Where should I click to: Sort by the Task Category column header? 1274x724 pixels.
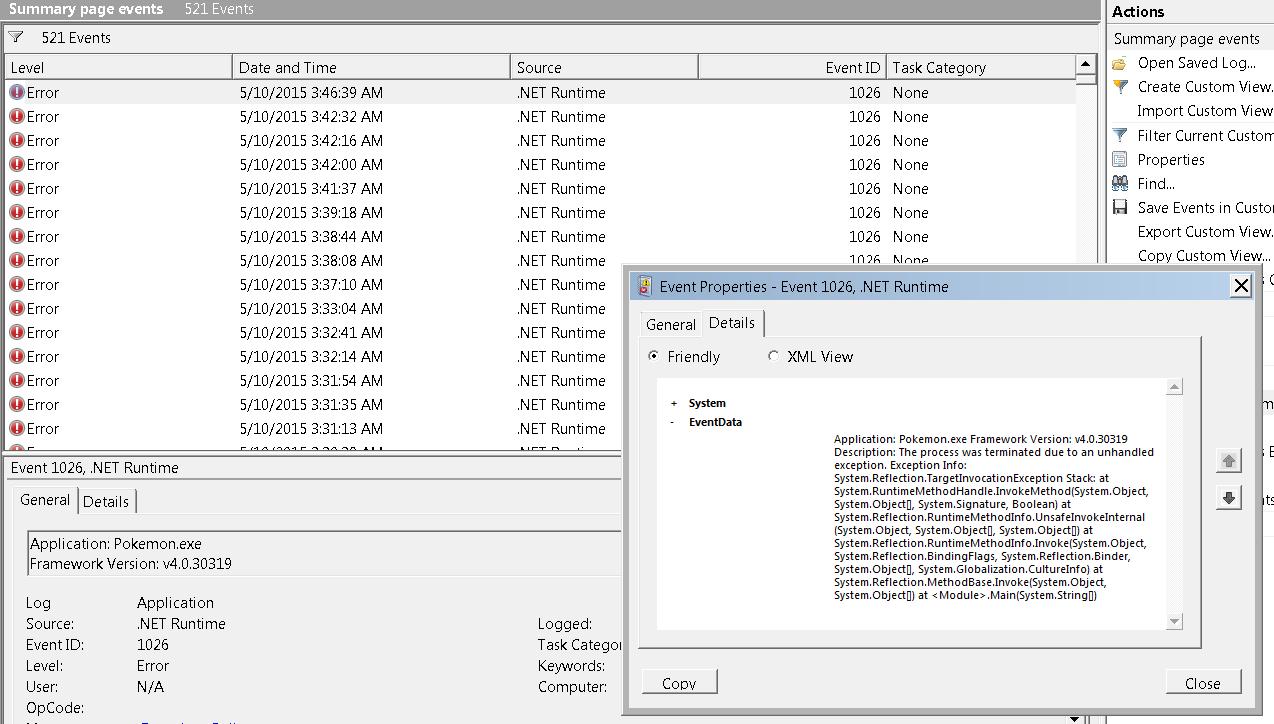coord(981,67)
